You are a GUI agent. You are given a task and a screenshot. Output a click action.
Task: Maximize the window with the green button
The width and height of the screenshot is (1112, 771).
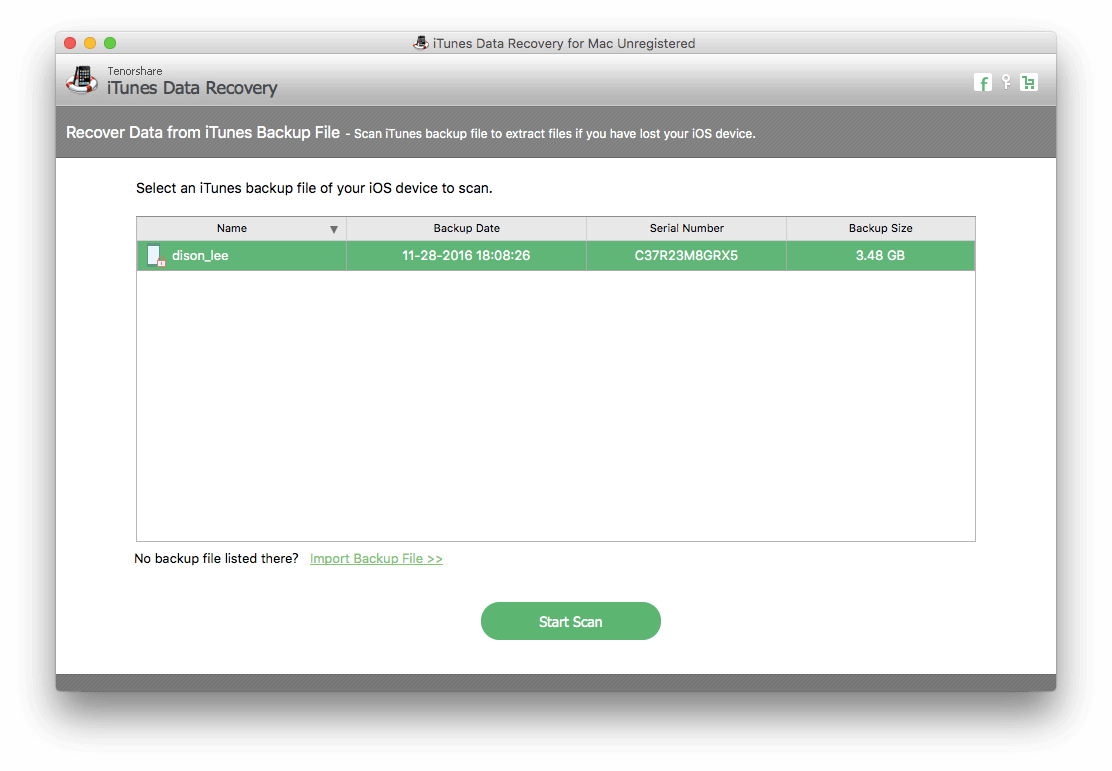pyautogui.click(x=110, y=43)
